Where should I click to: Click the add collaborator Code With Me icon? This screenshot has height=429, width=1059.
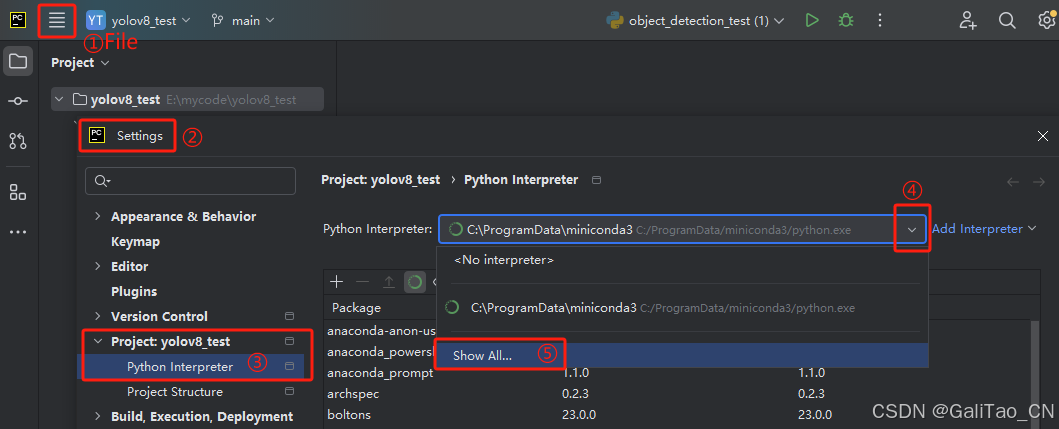pyautogui.click(x=968, y=21)
